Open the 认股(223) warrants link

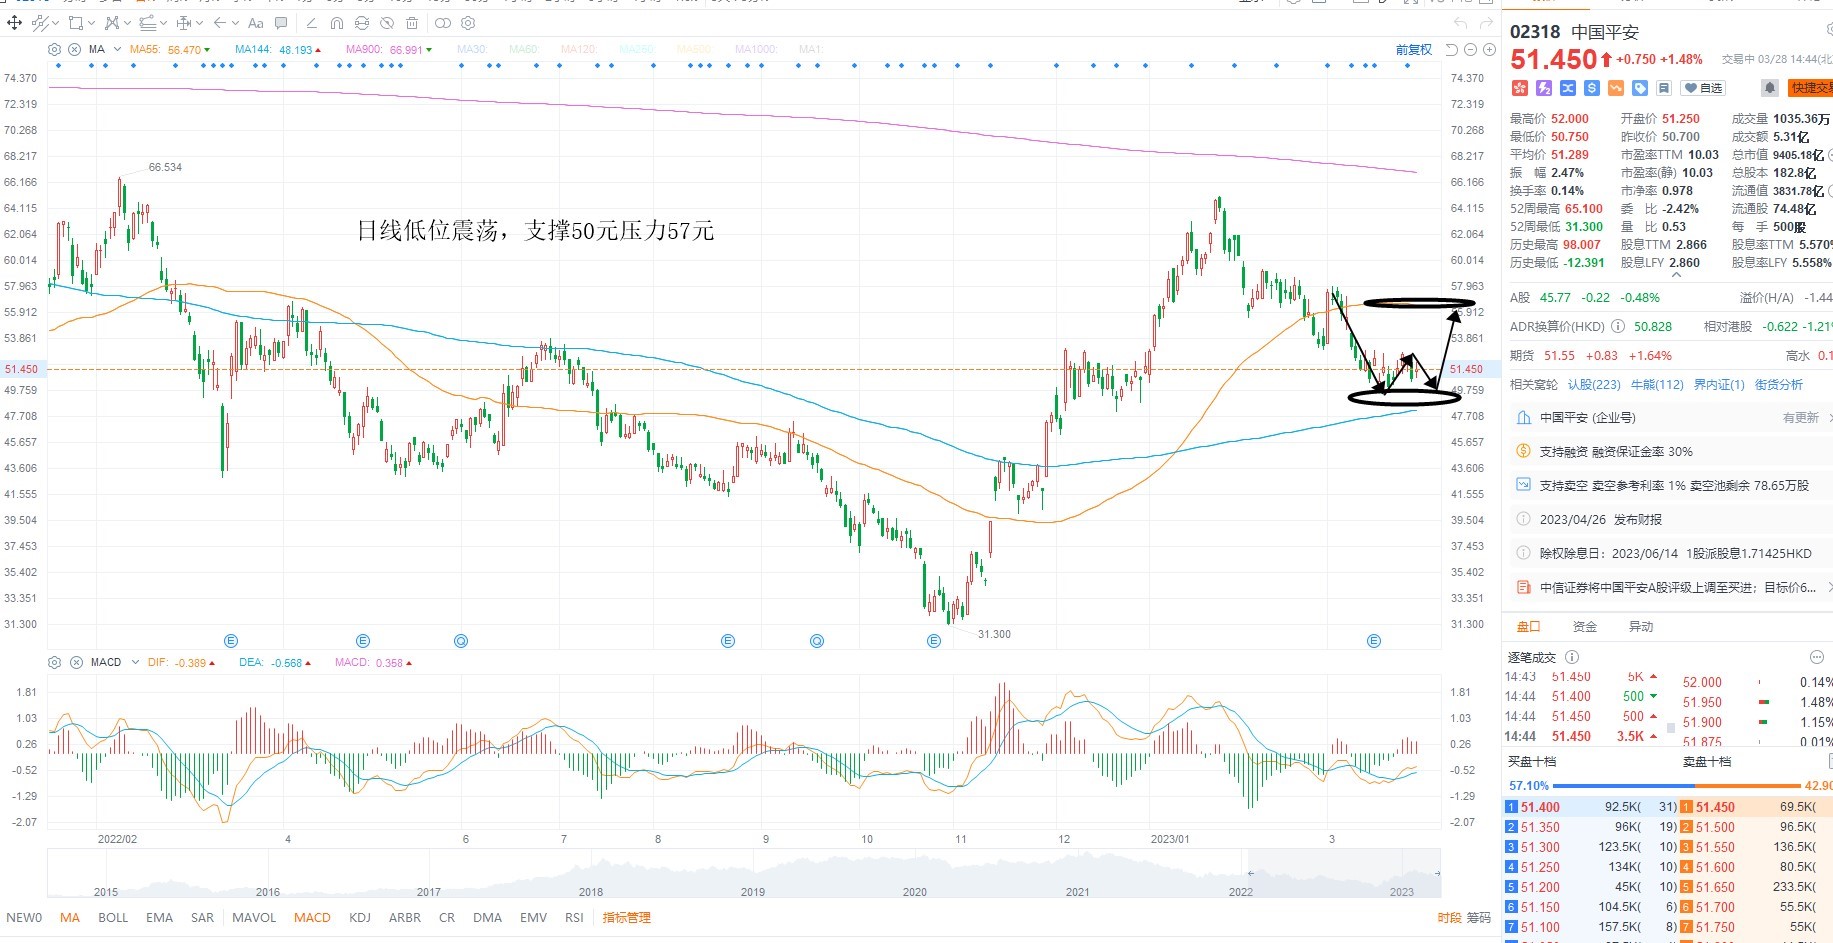tap(1594, 384)
